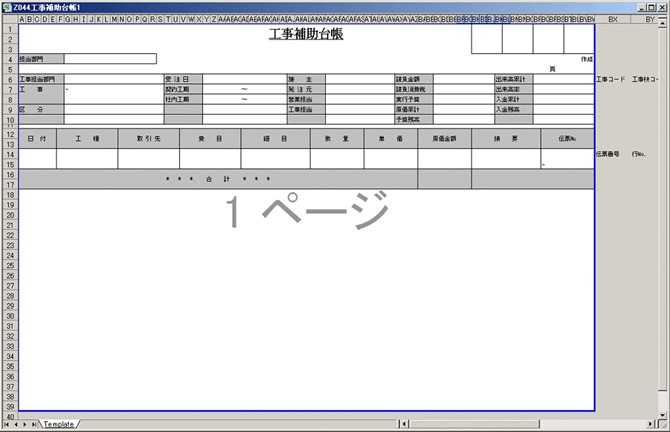670x432 pixels.
Task: Select row header 1
Action: (8, 29)
